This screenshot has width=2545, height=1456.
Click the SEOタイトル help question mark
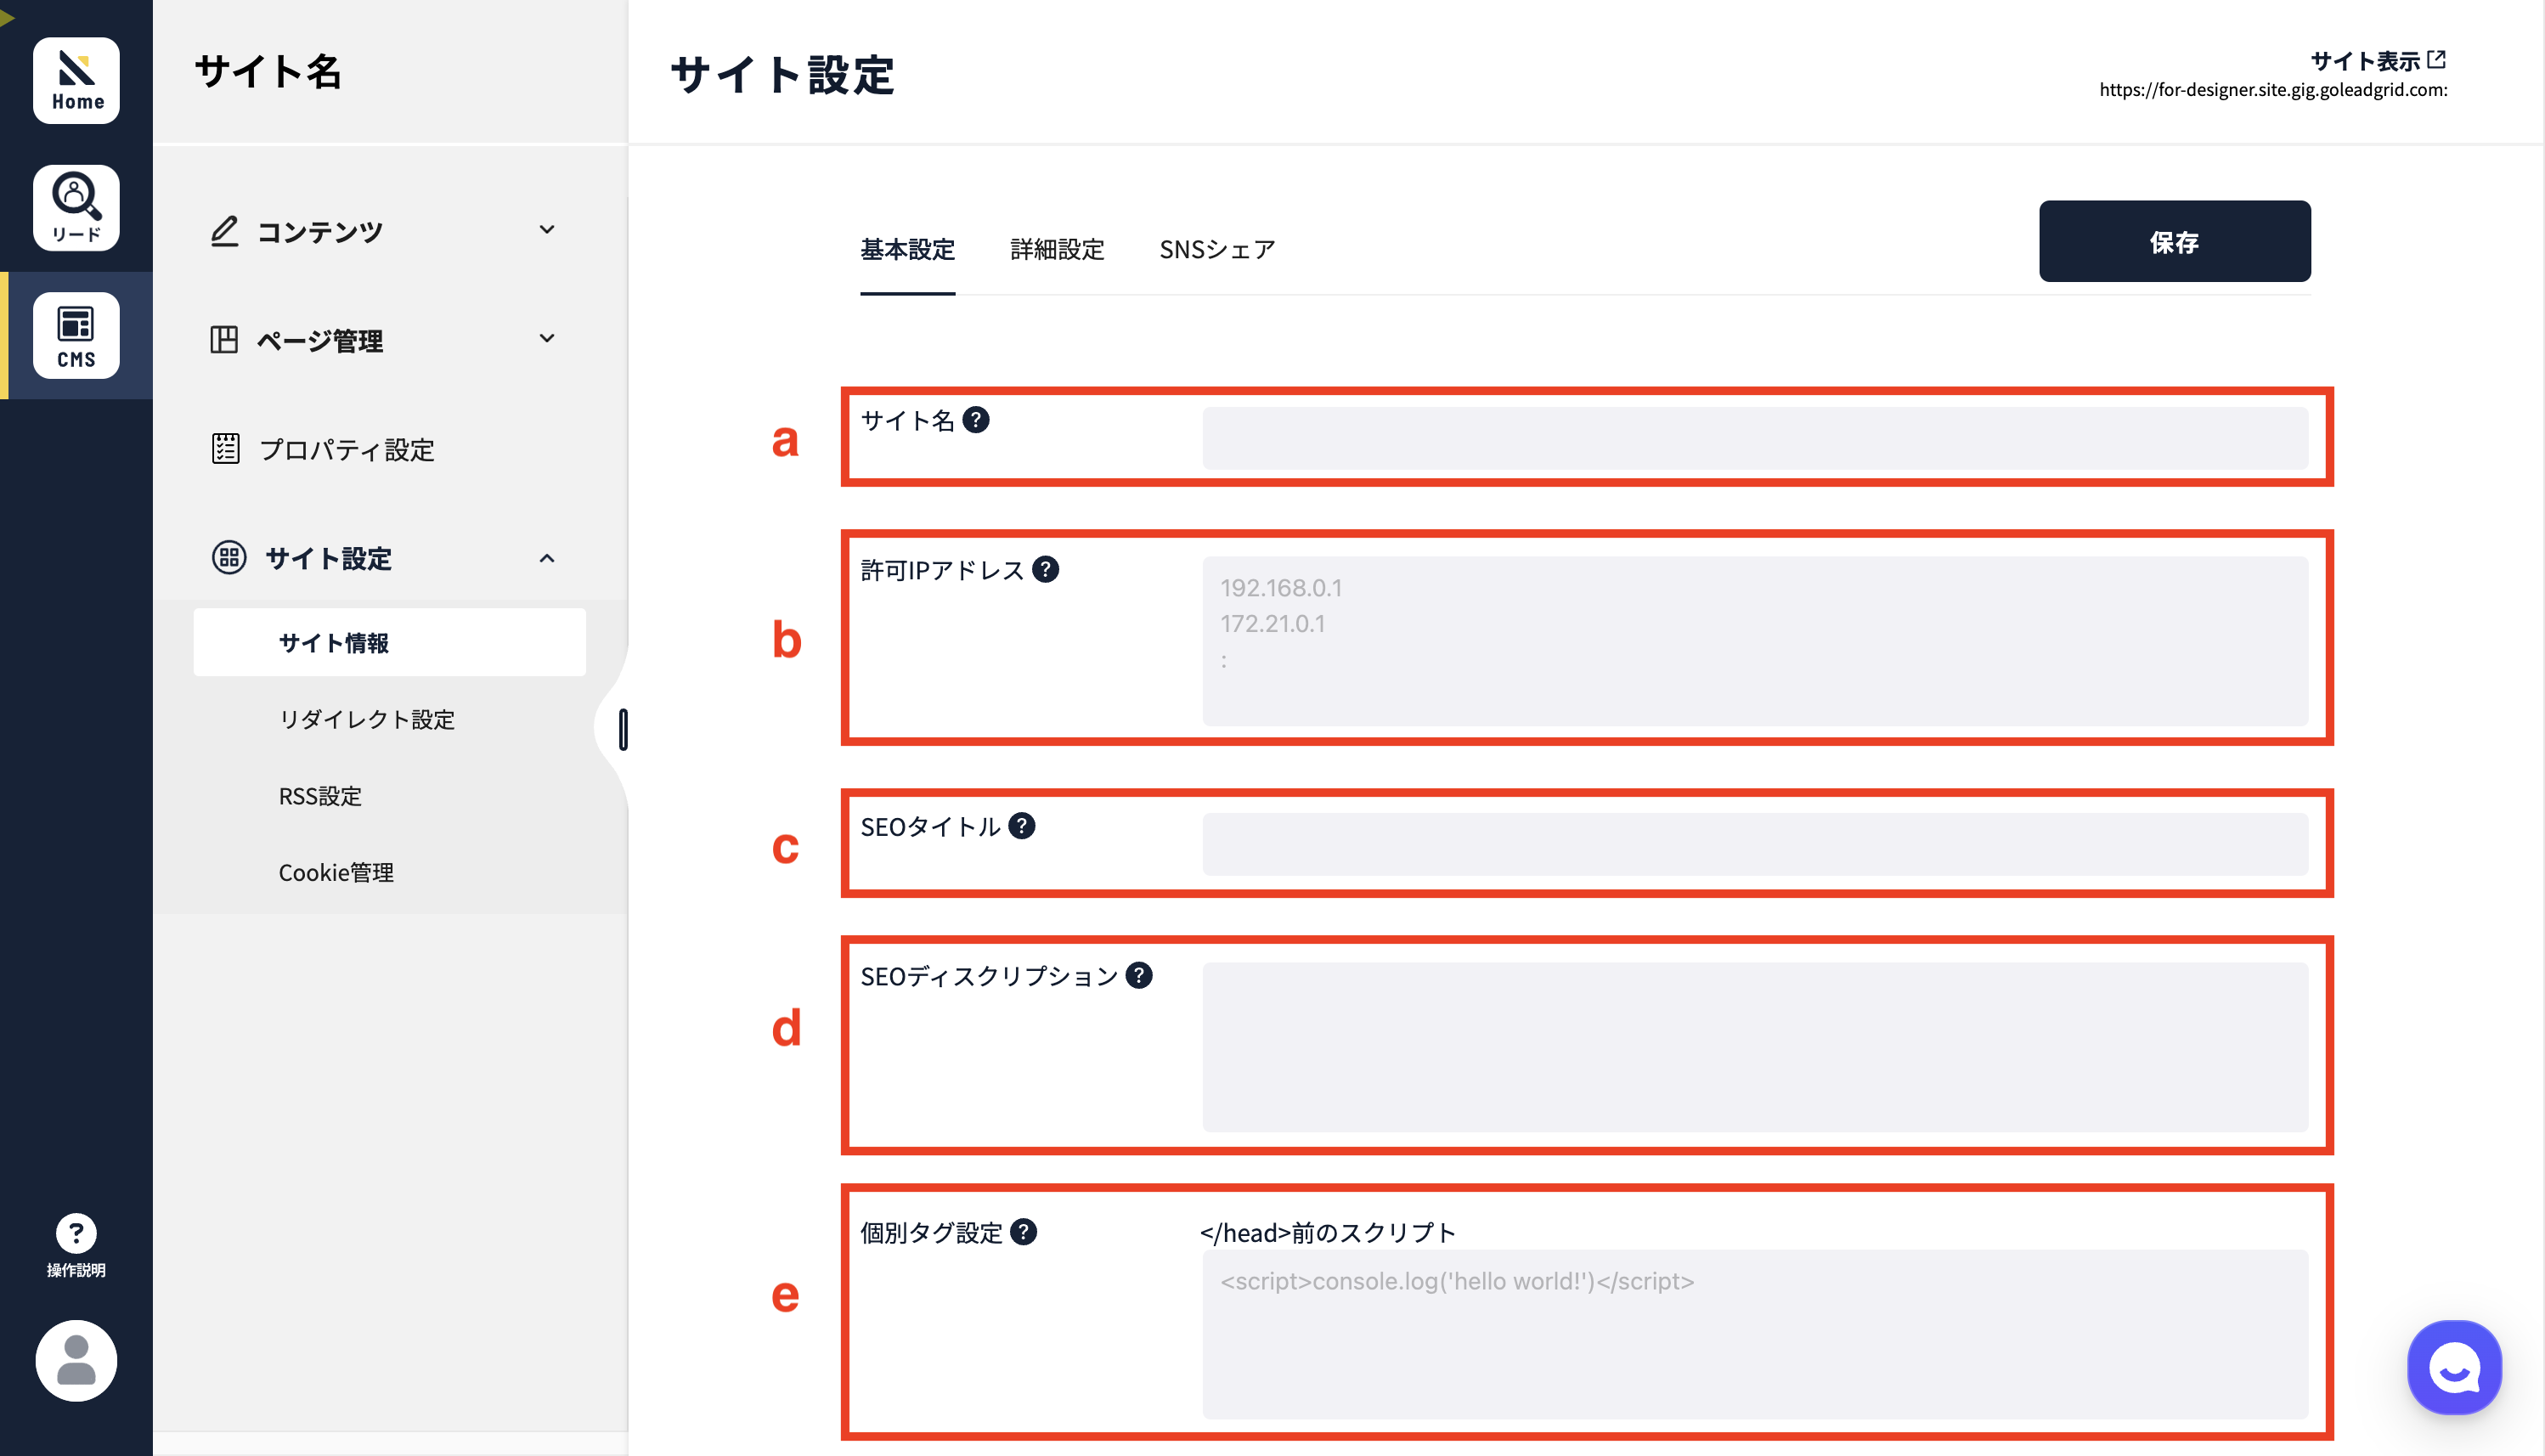[1022, 826]
